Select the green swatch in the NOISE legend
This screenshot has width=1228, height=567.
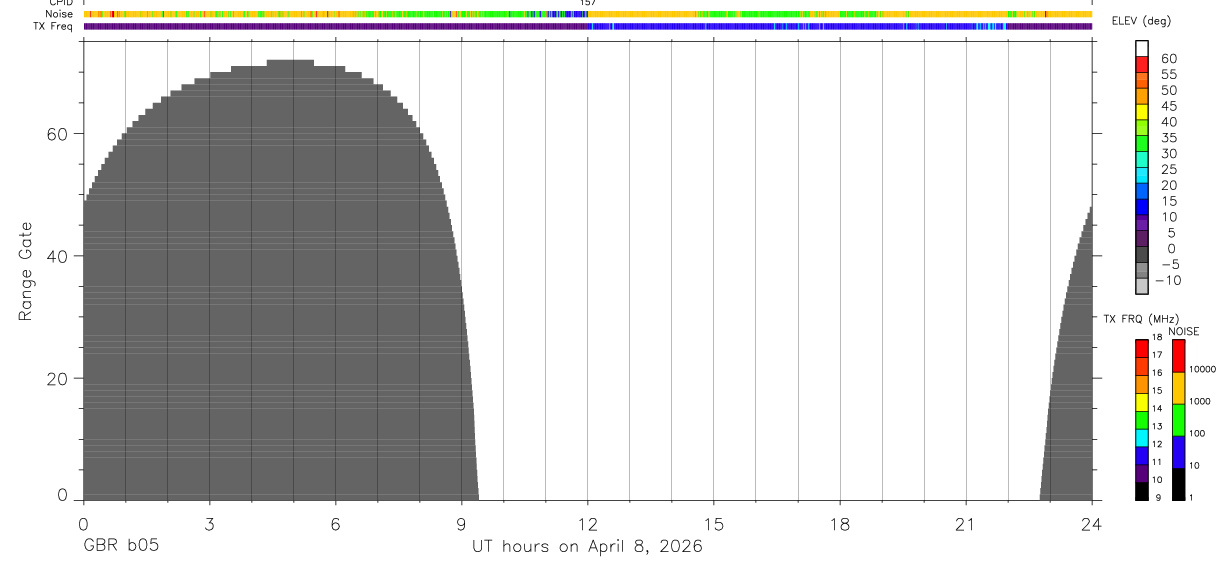click(x=1178, y=420)
